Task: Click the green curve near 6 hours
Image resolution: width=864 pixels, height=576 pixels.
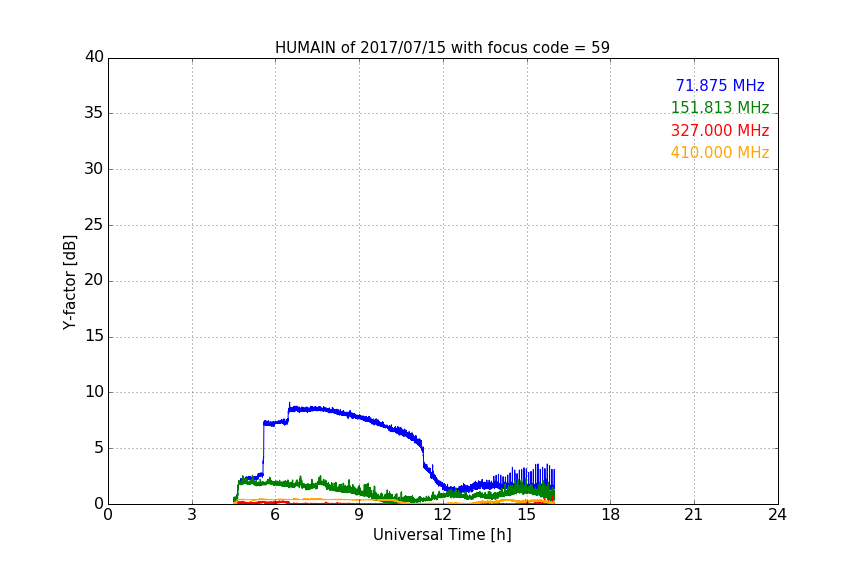Action: click(275, 483)
